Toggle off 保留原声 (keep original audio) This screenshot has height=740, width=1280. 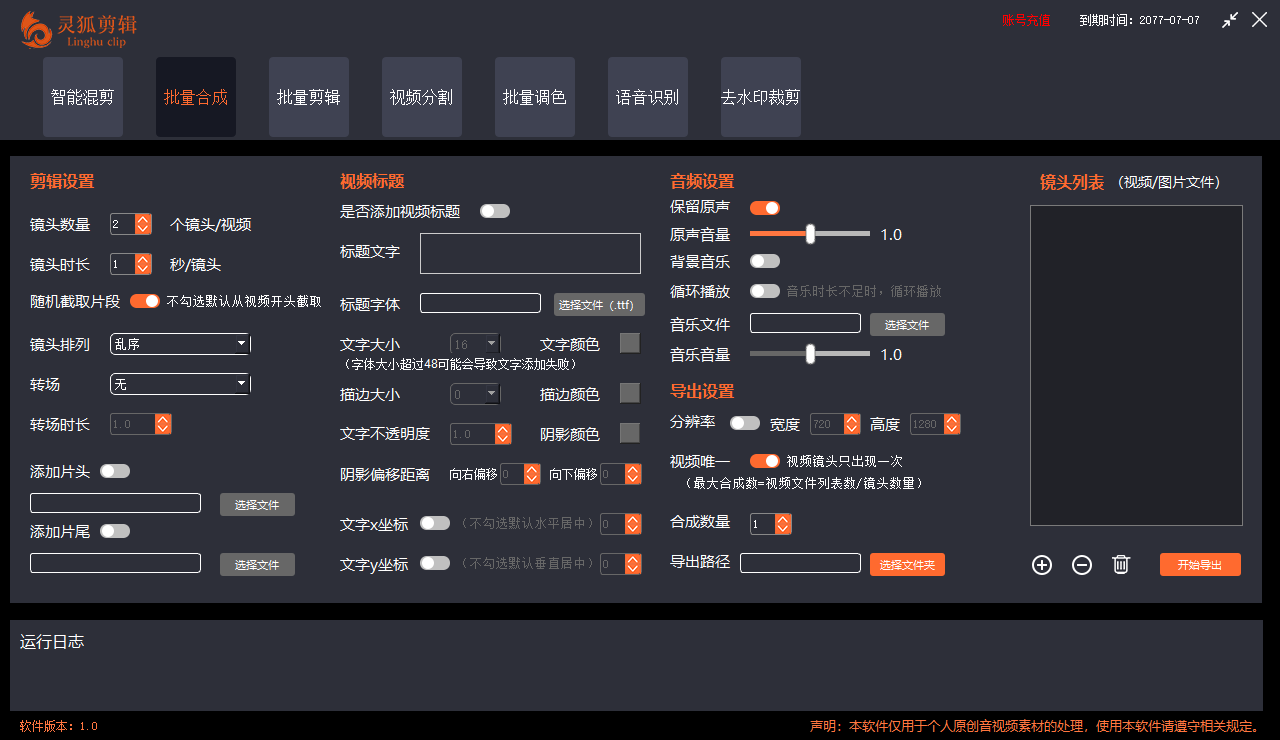(764, 207)
